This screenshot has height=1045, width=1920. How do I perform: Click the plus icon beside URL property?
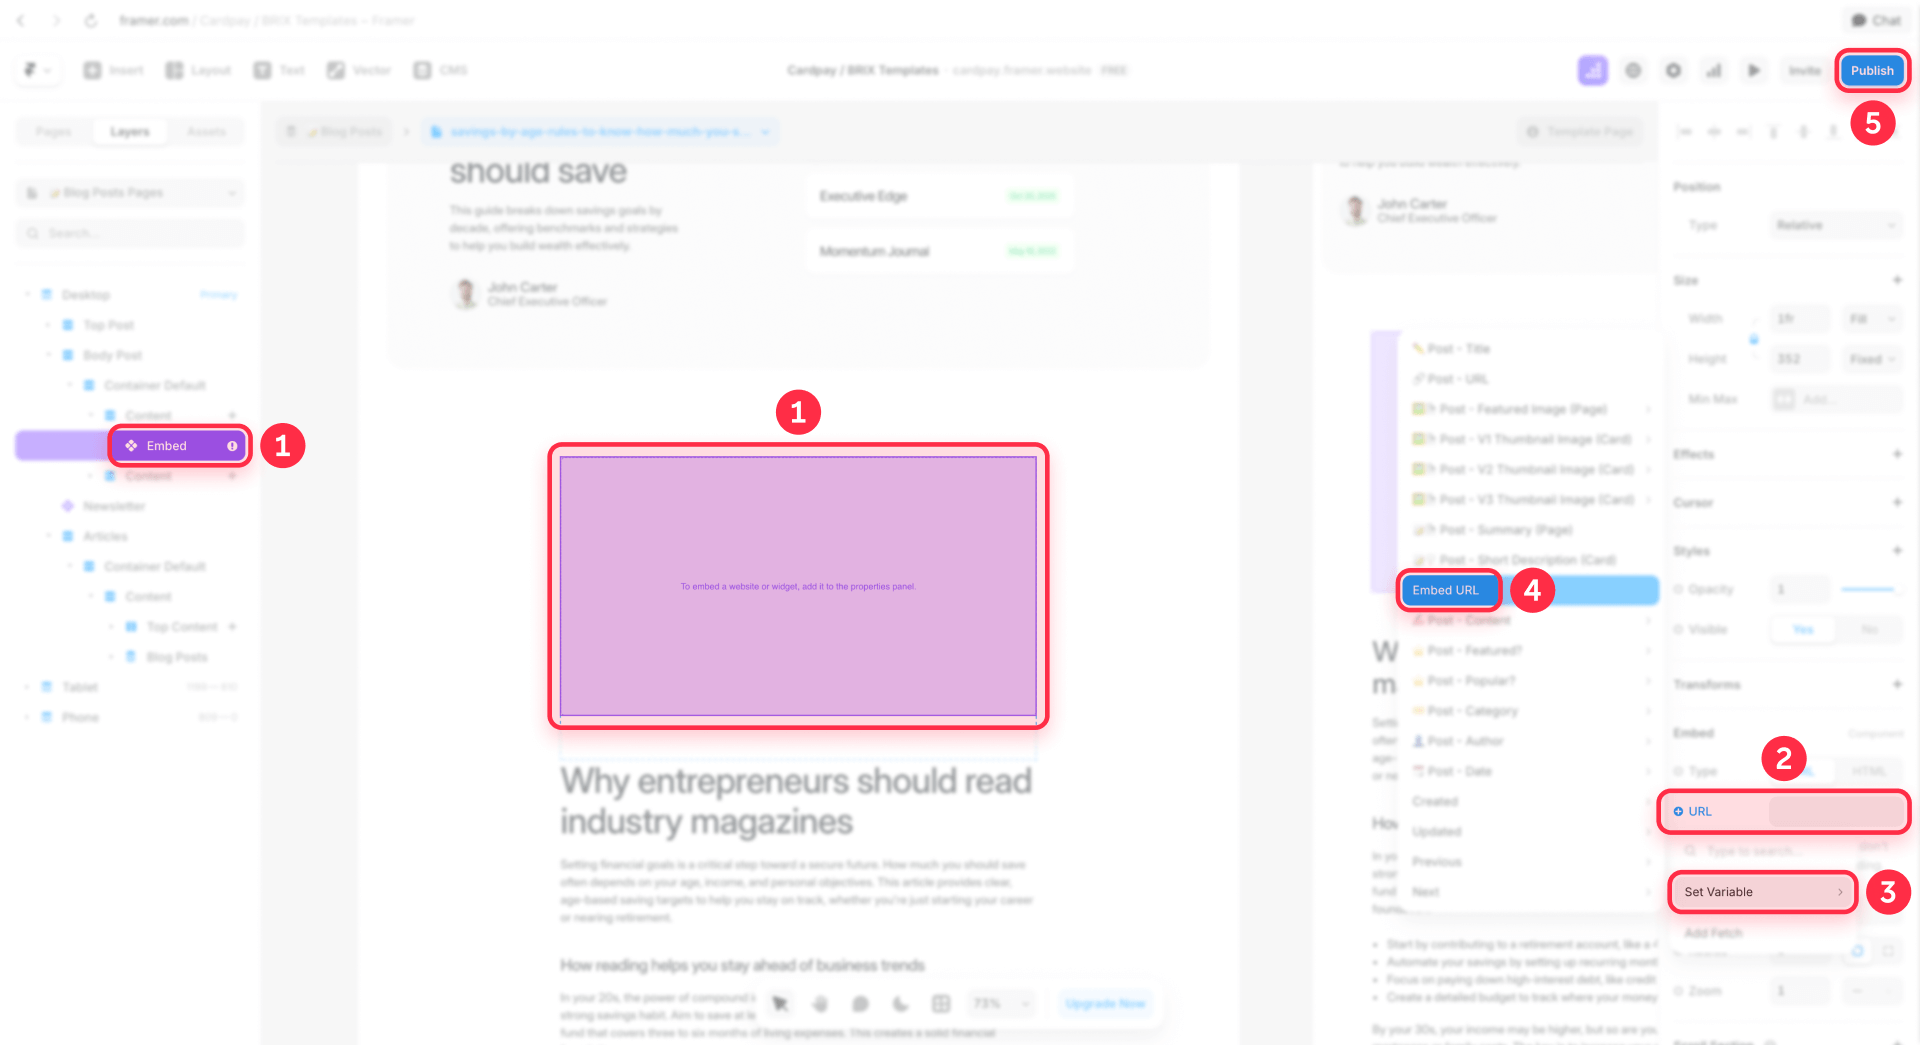(1678, 811)
